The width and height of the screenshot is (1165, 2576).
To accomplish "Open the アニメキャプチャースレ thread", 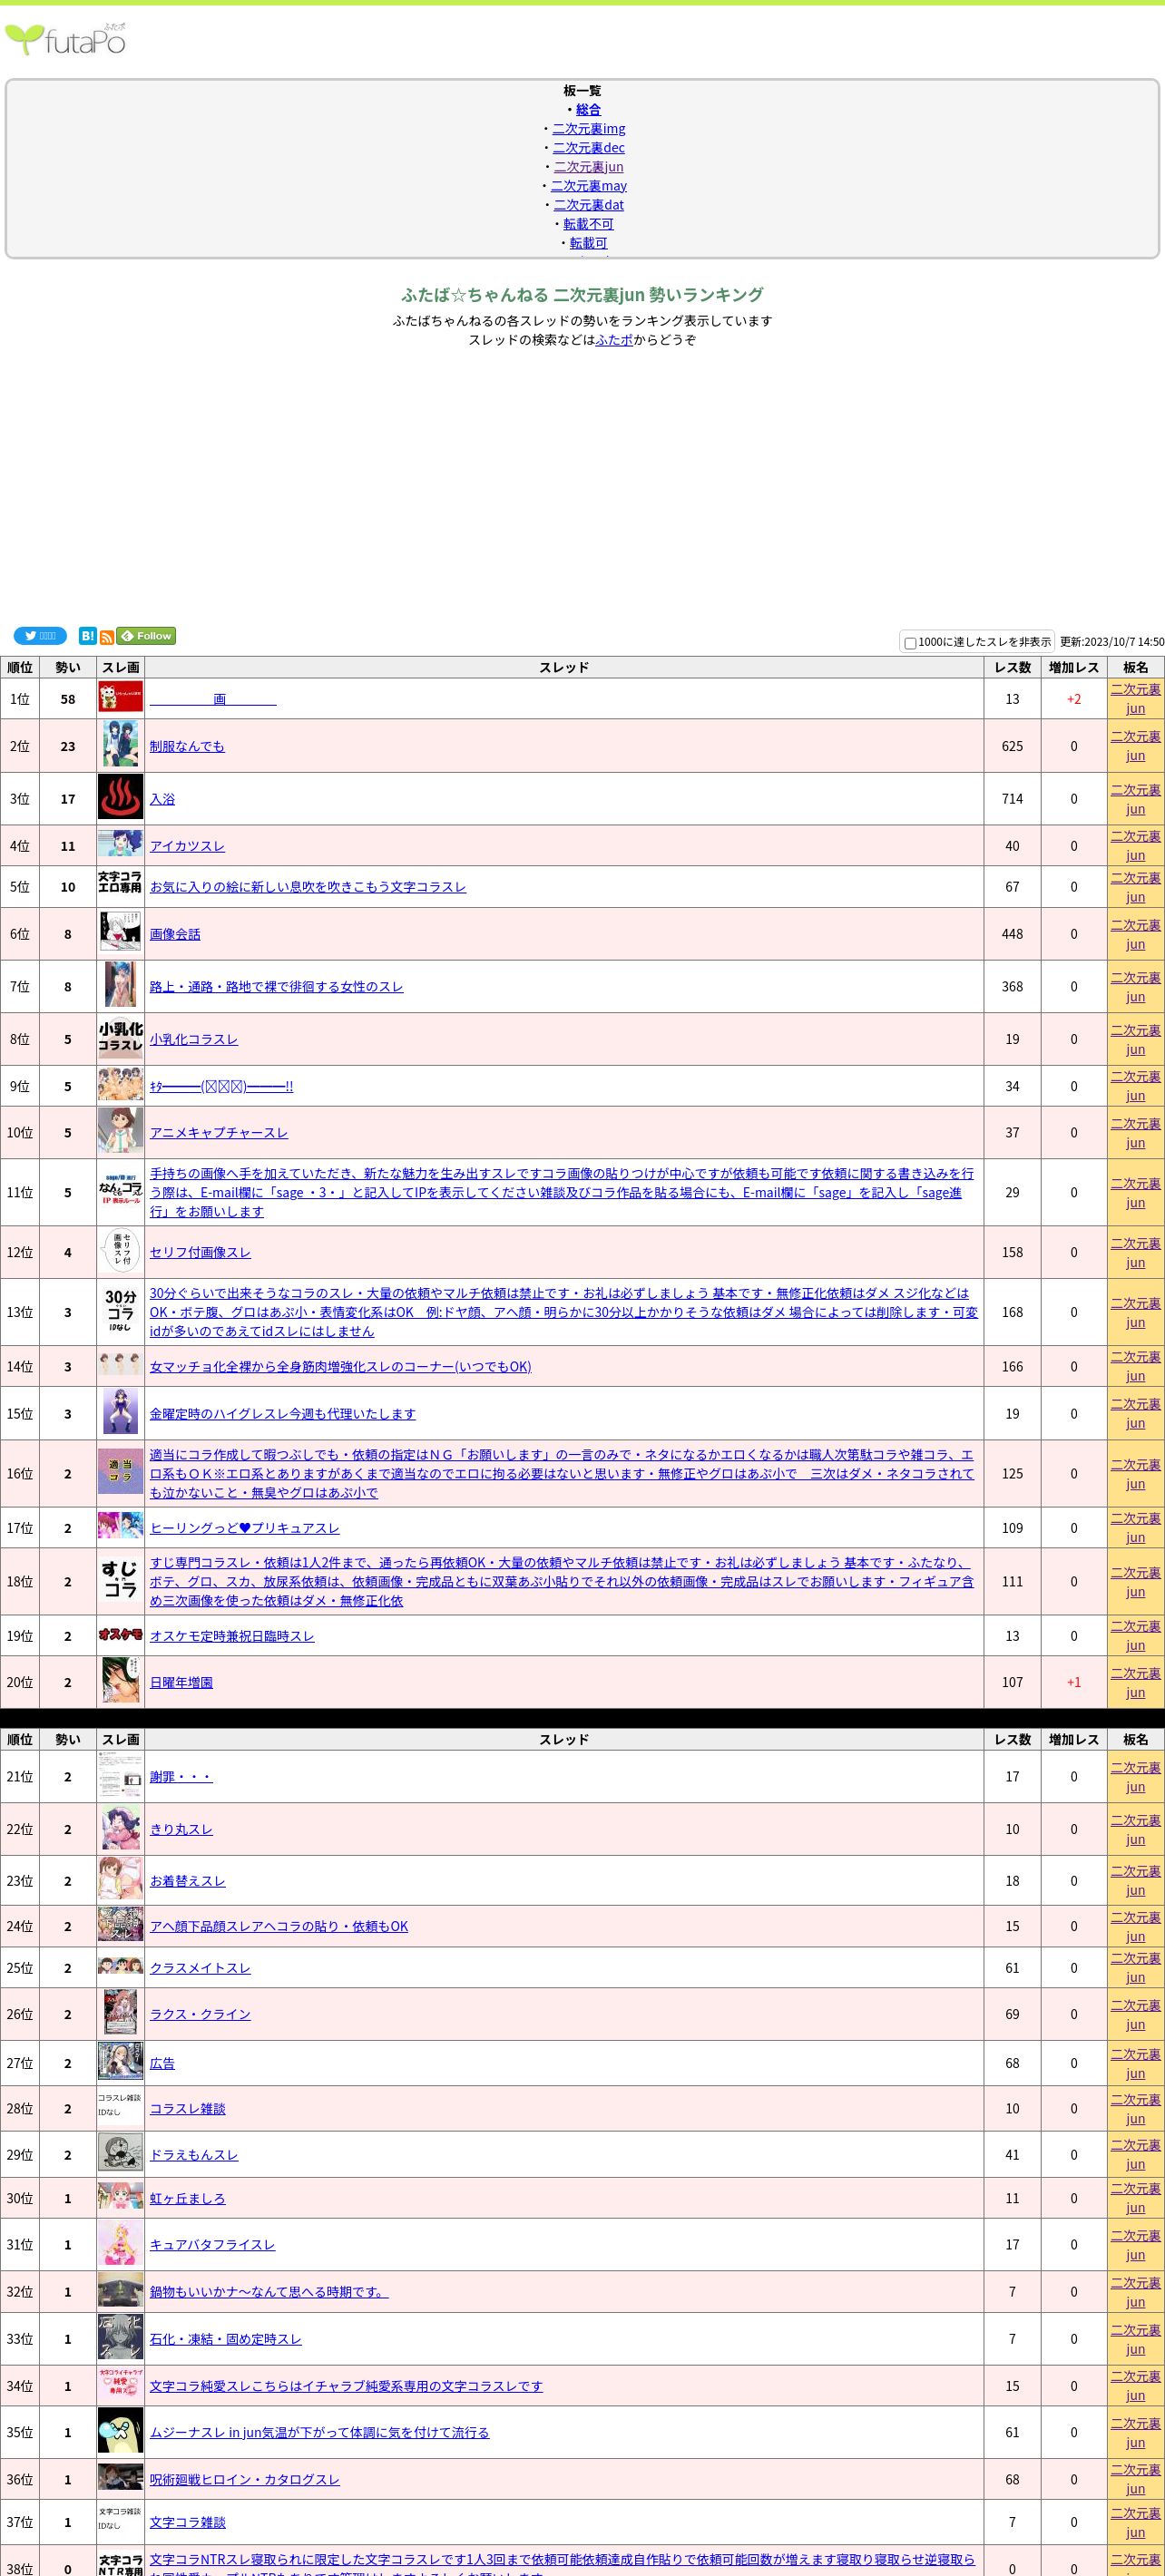I will coord(219,1133).
